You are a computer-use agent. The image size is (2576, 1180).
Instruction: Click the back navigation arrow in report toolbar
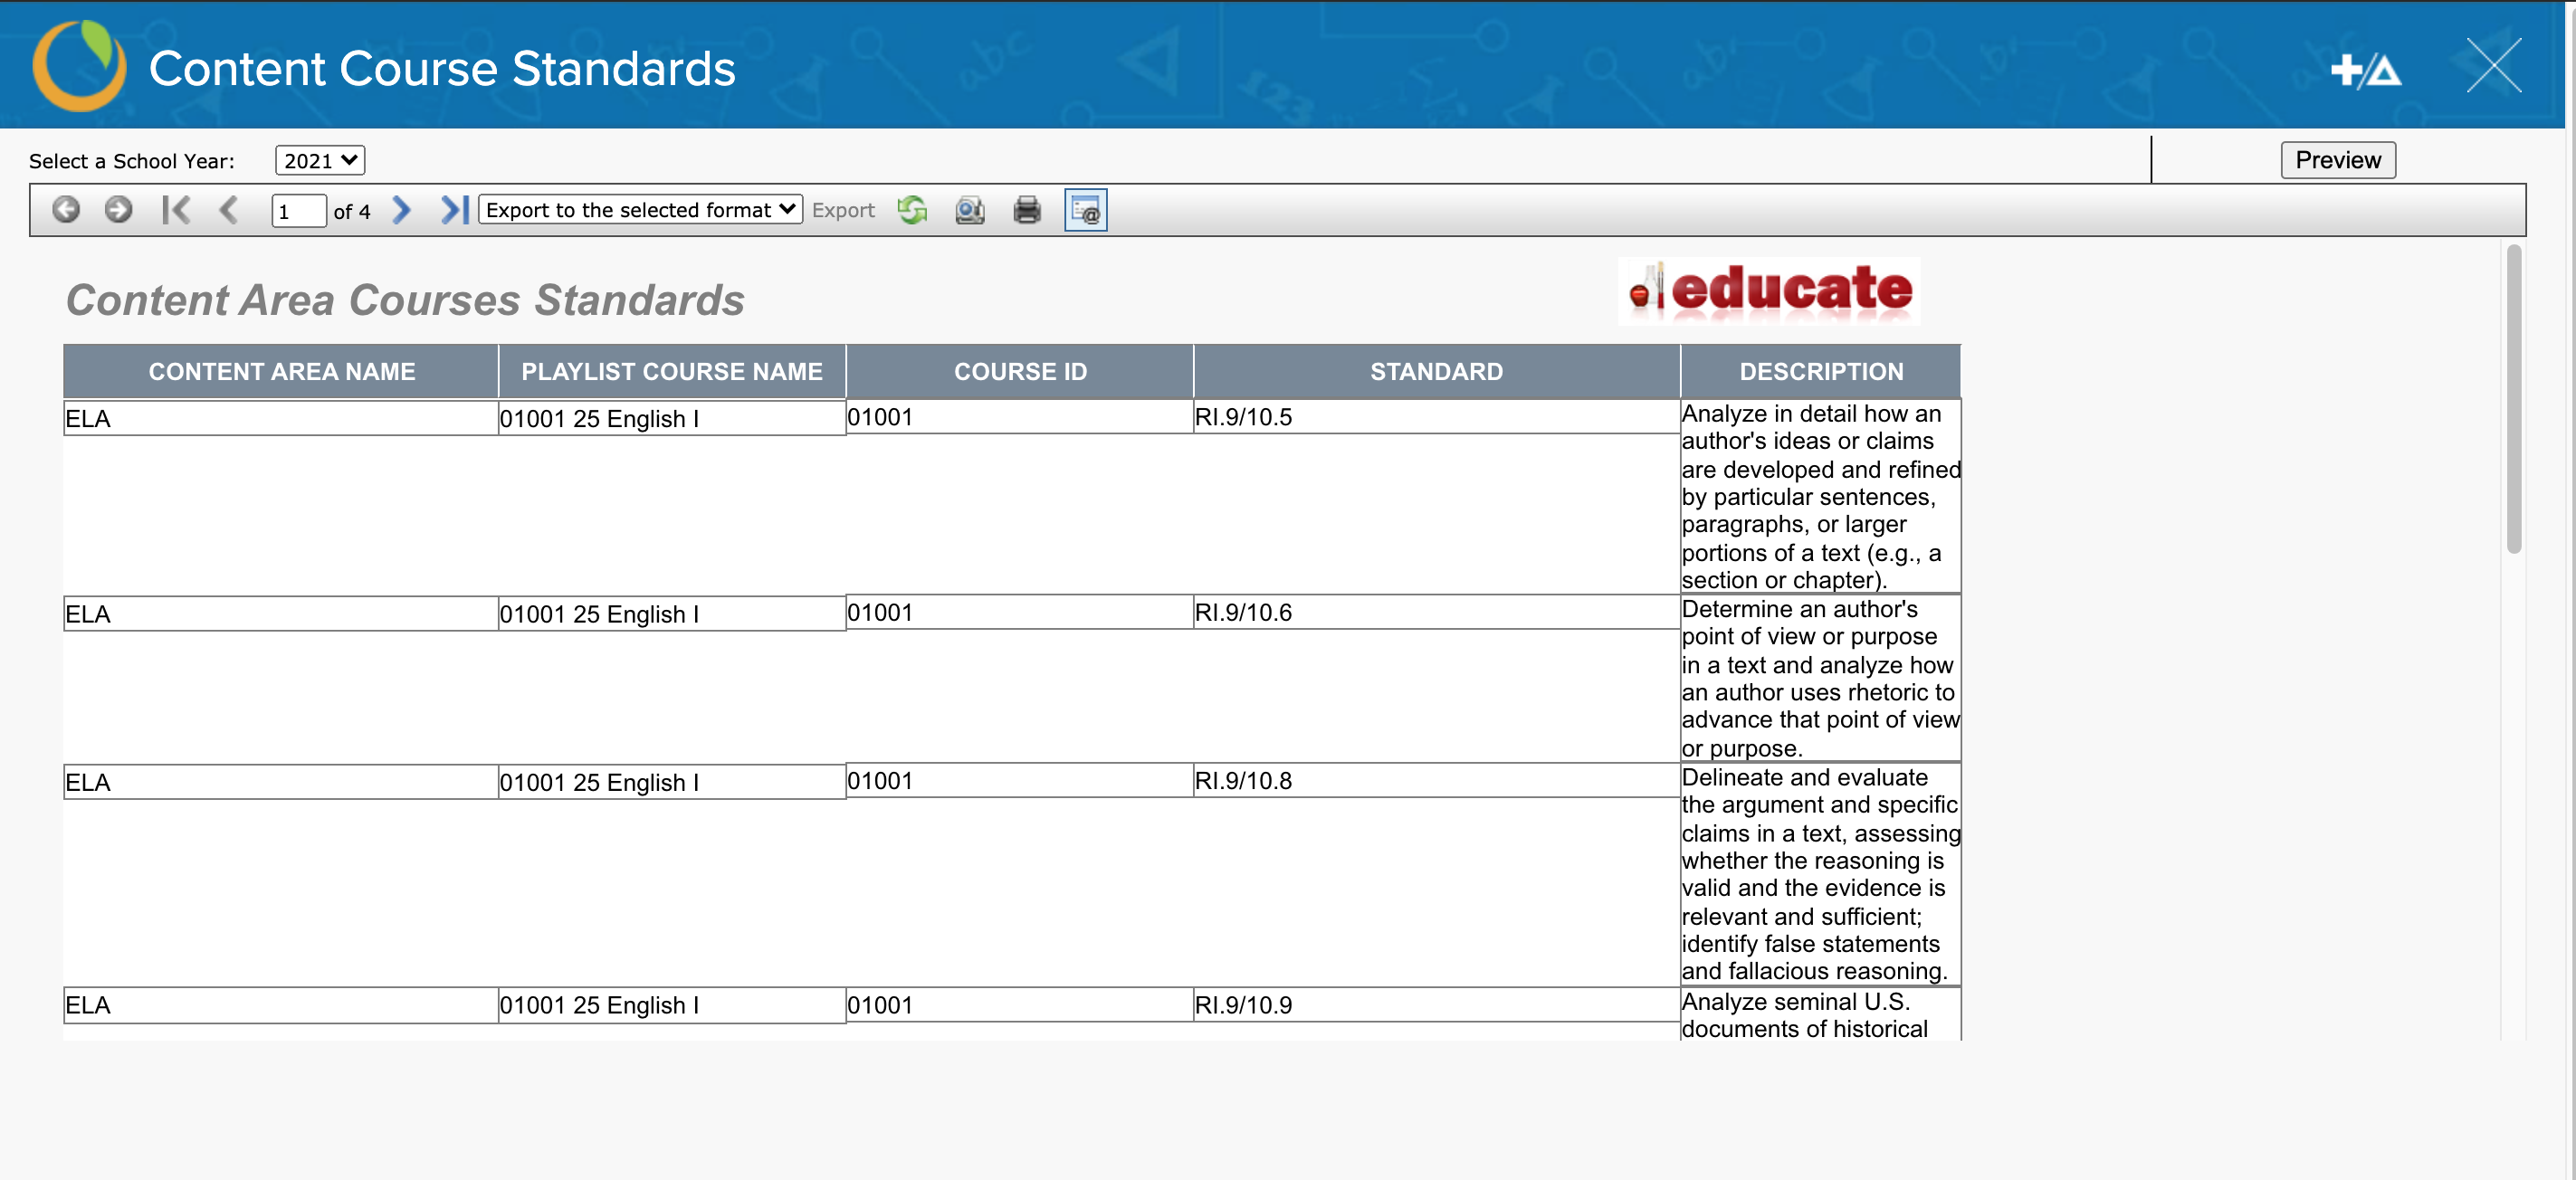click(66, 209)
